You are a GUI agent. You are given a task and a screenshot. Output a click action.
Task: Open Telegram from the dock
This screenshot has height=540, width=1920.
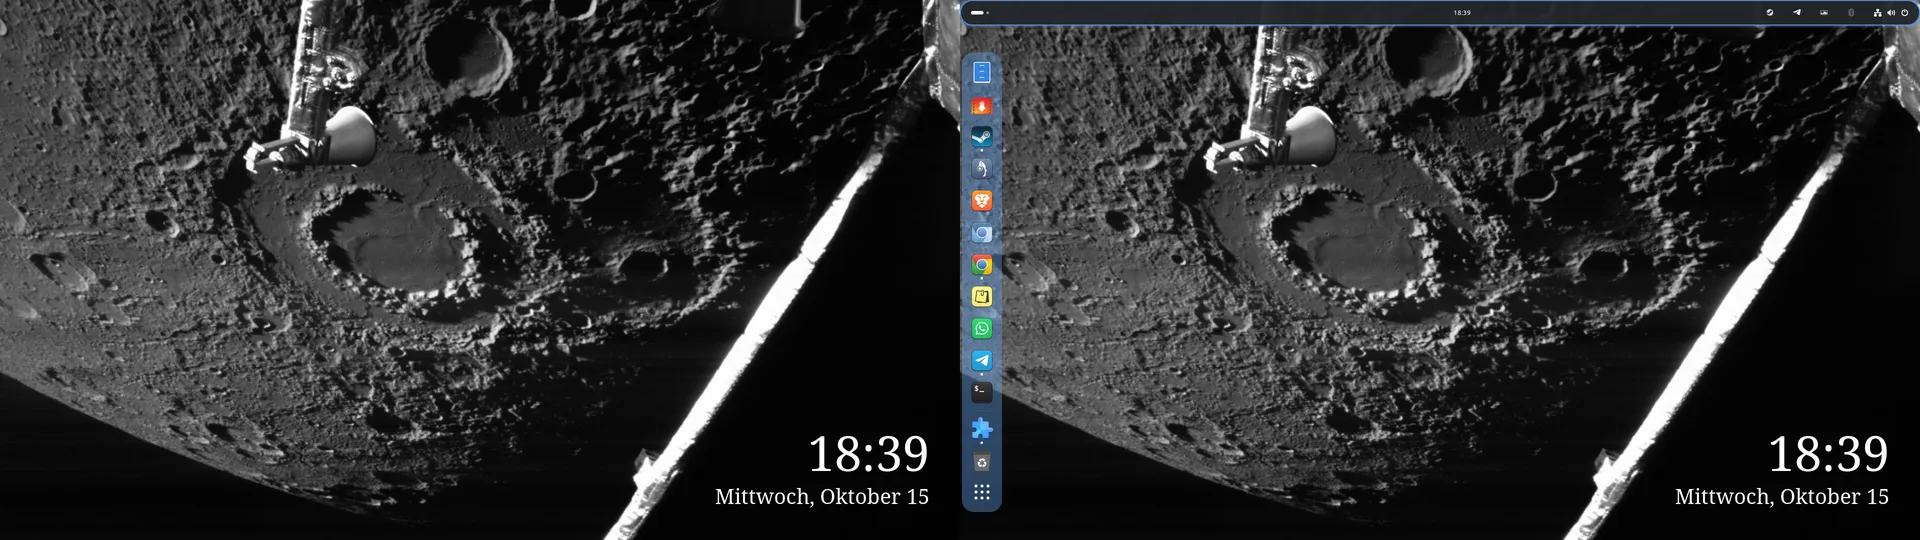point(982,361)
